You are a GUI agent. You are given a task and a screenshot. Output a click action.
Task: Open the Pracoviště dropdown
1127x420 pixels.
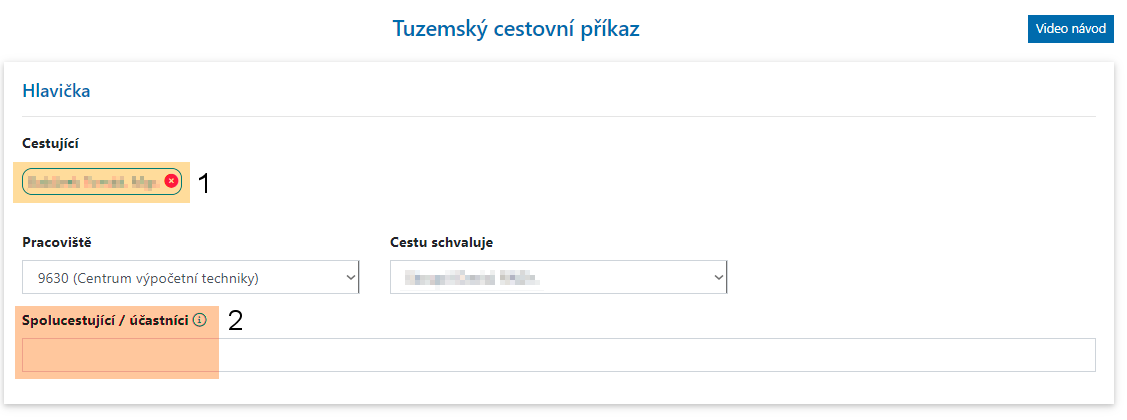coord(190,277)
